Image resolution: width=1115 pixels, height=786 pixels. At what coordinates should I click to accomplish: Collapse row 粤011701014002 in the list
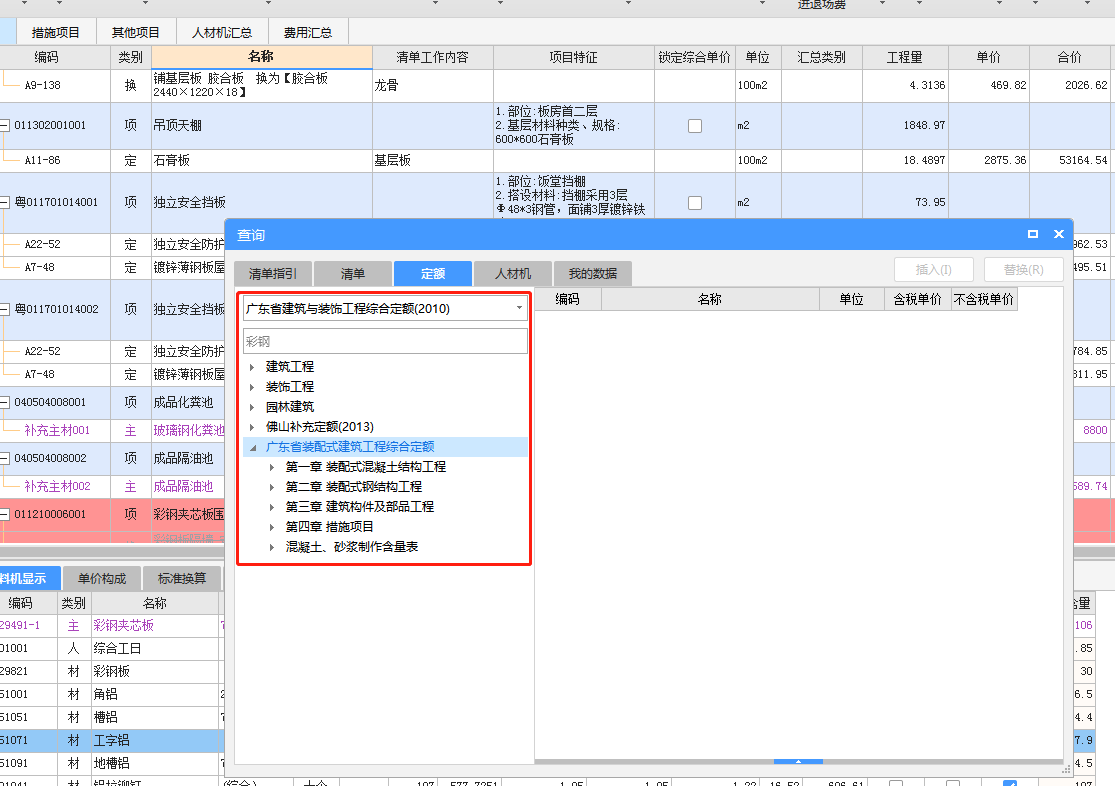tap(5, 309)
